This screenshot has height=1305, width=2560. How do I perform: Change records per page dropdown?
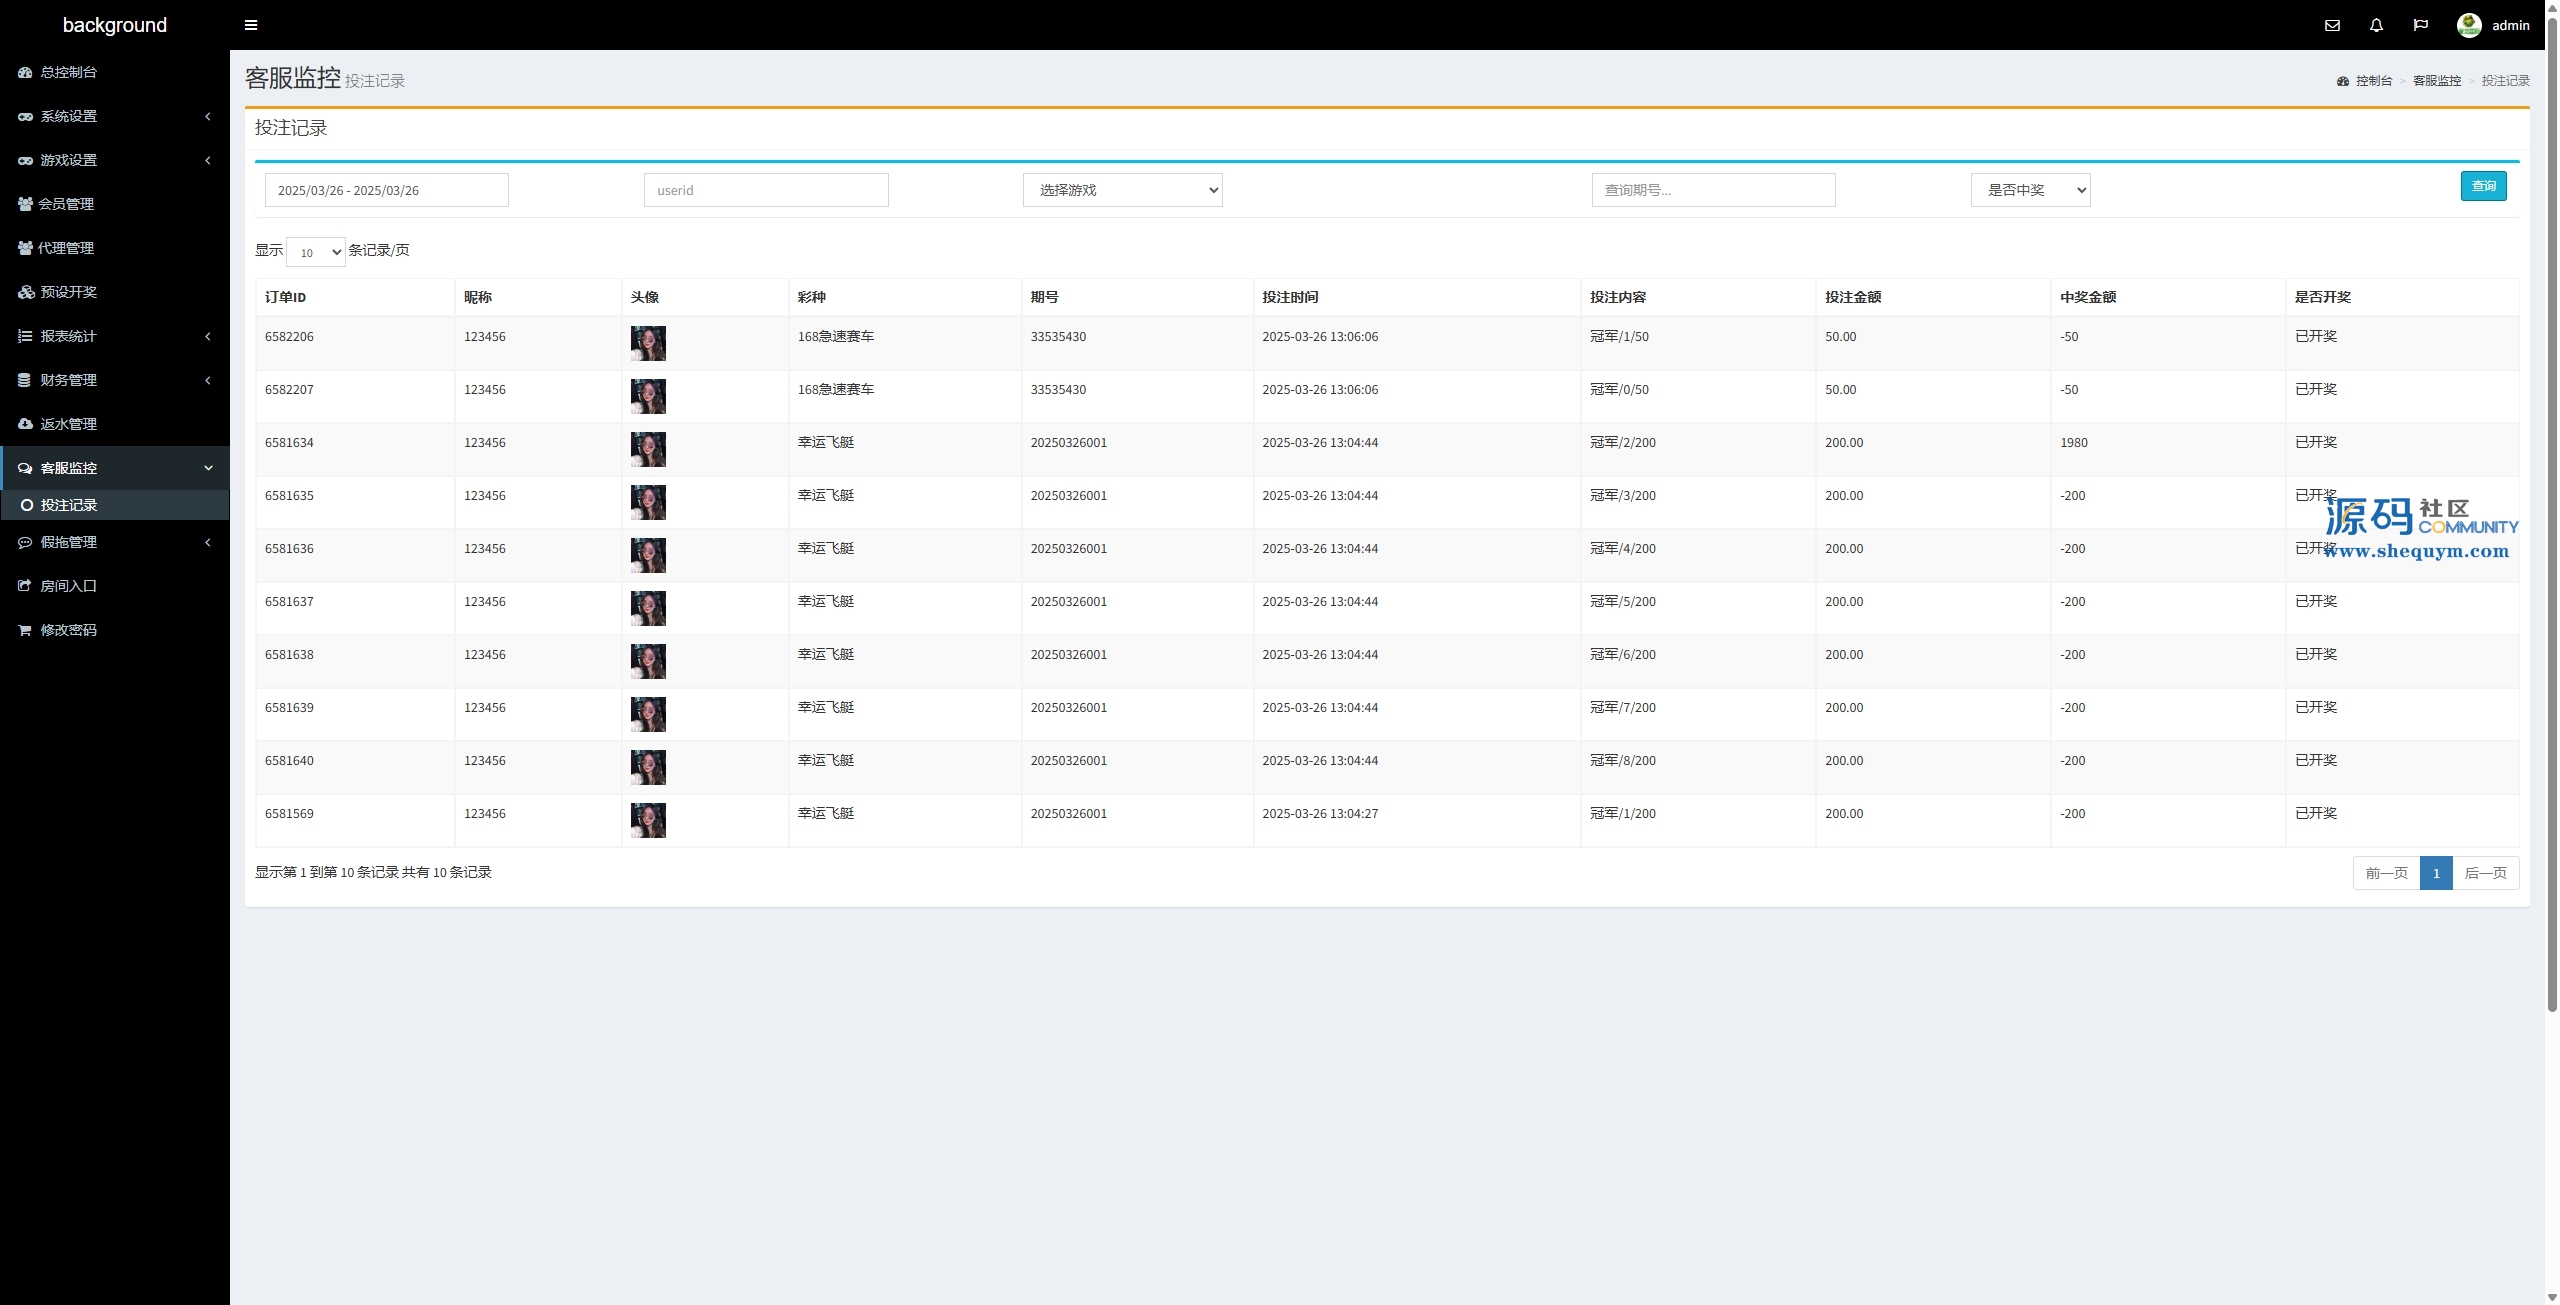click(315, 252)
